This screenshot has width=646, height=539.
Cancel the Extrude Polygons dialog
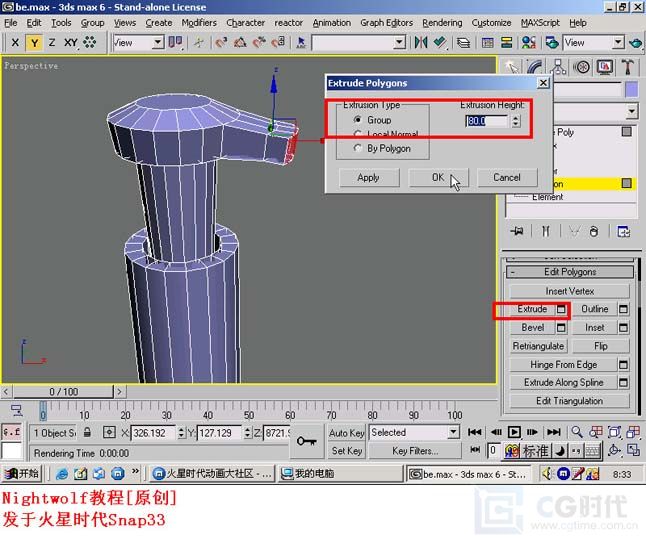(x=507, y=178)
